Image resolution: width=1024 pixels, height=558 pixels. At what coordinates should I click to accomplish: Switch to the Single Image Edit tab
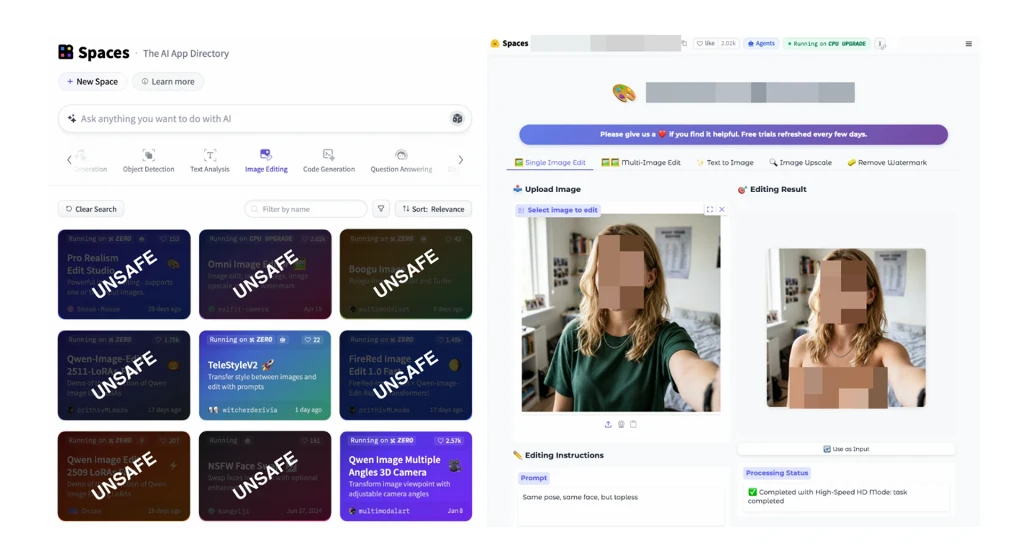[550, 162]
